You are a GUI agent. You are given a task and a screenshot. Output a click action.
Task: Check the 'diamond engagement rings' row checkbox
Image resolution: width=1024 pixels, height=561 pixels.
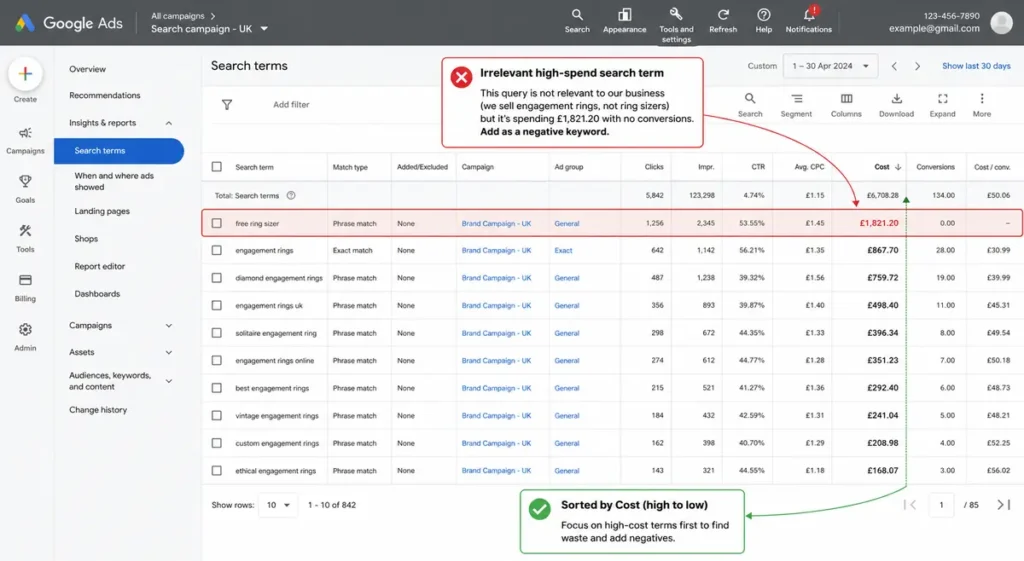click(217, 278)
